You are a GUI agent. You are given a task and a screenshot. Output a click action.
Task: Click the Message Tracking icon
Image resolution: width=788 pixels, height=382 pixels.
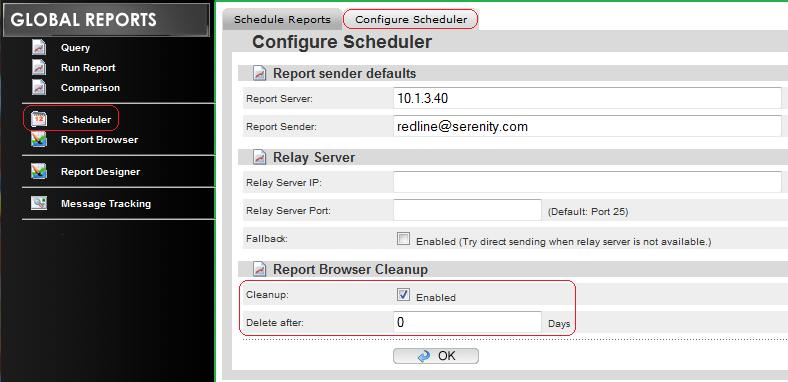(x=39, y=204)
